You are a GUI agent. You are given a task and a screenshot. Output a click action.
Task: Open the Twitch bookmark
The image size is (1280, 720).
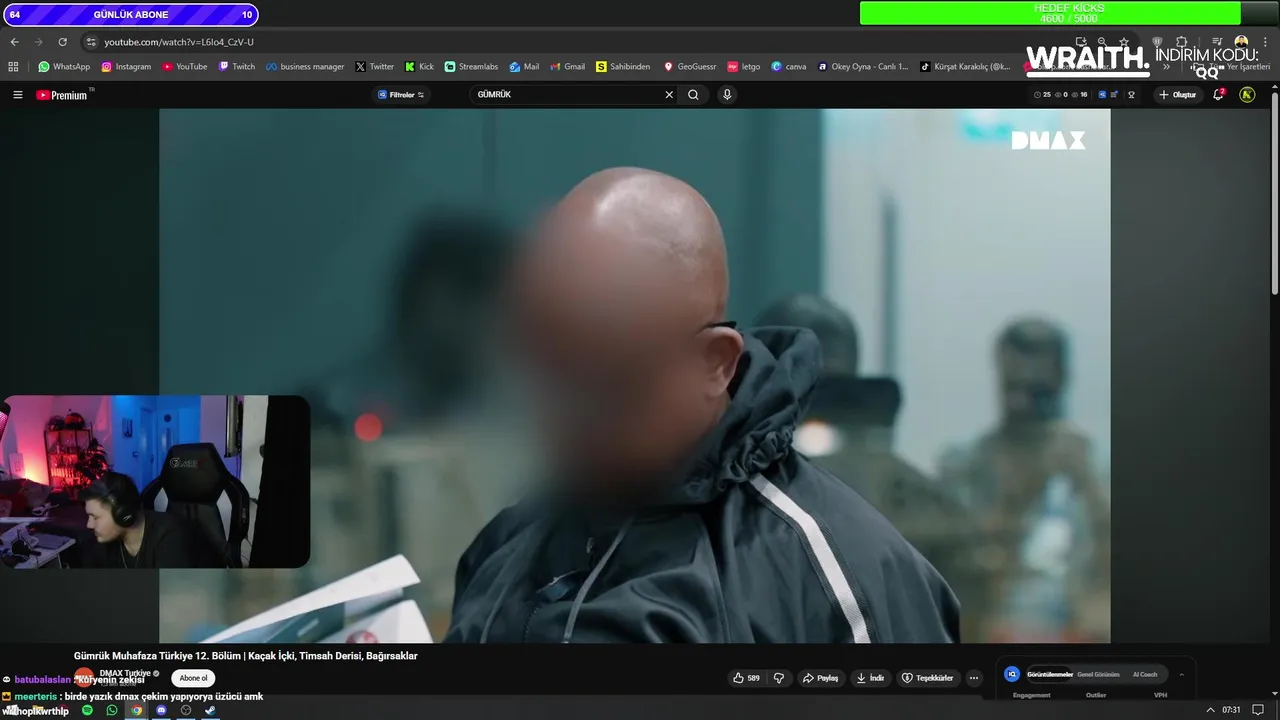(237, 67)
